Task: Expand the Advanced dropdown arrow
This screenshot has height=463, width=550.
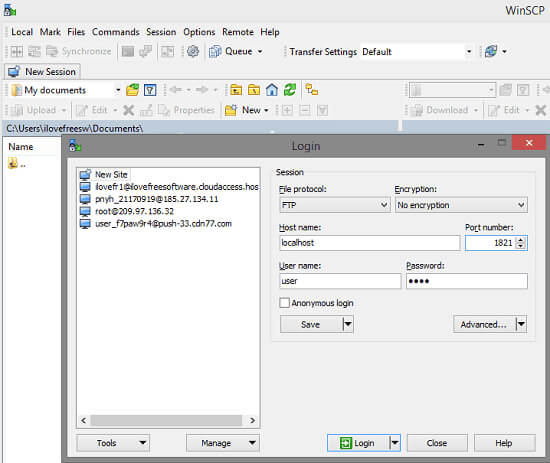Action: point(521,324)
